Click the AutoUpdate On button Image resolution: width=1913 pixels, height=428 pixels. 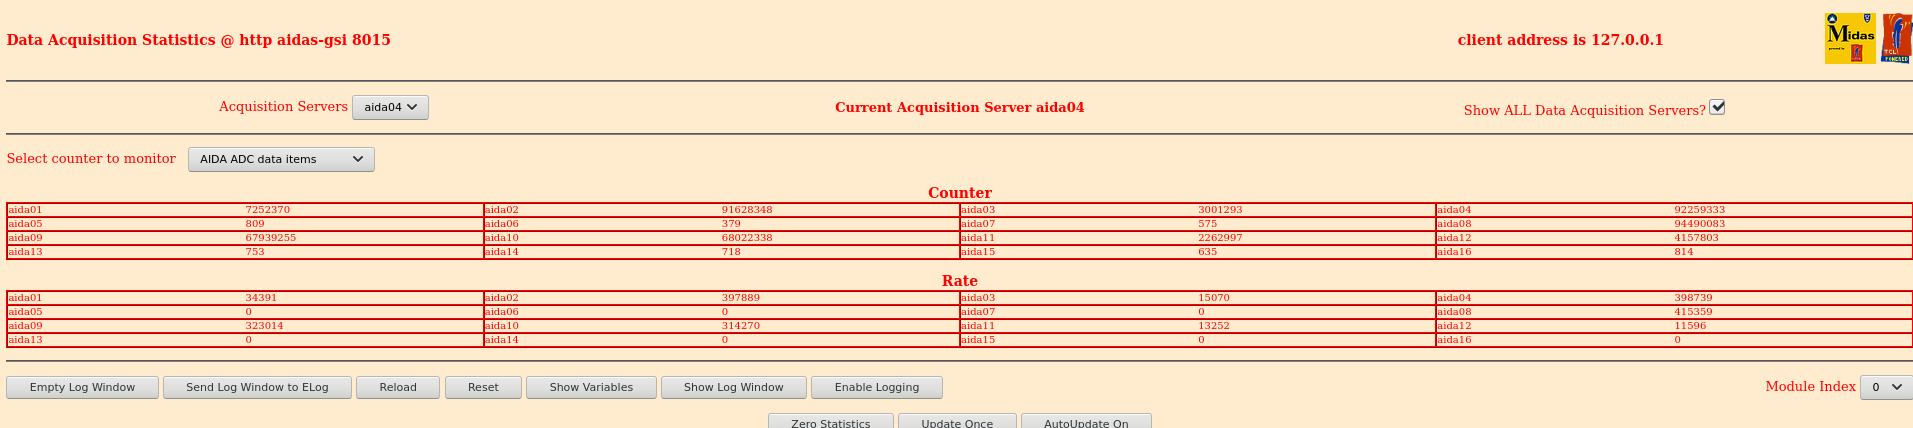[x=1086, y=422]
